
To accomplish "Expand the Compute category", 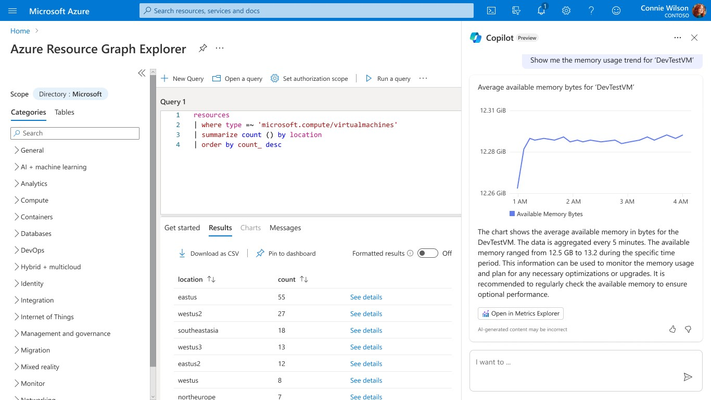I will 16,200.
